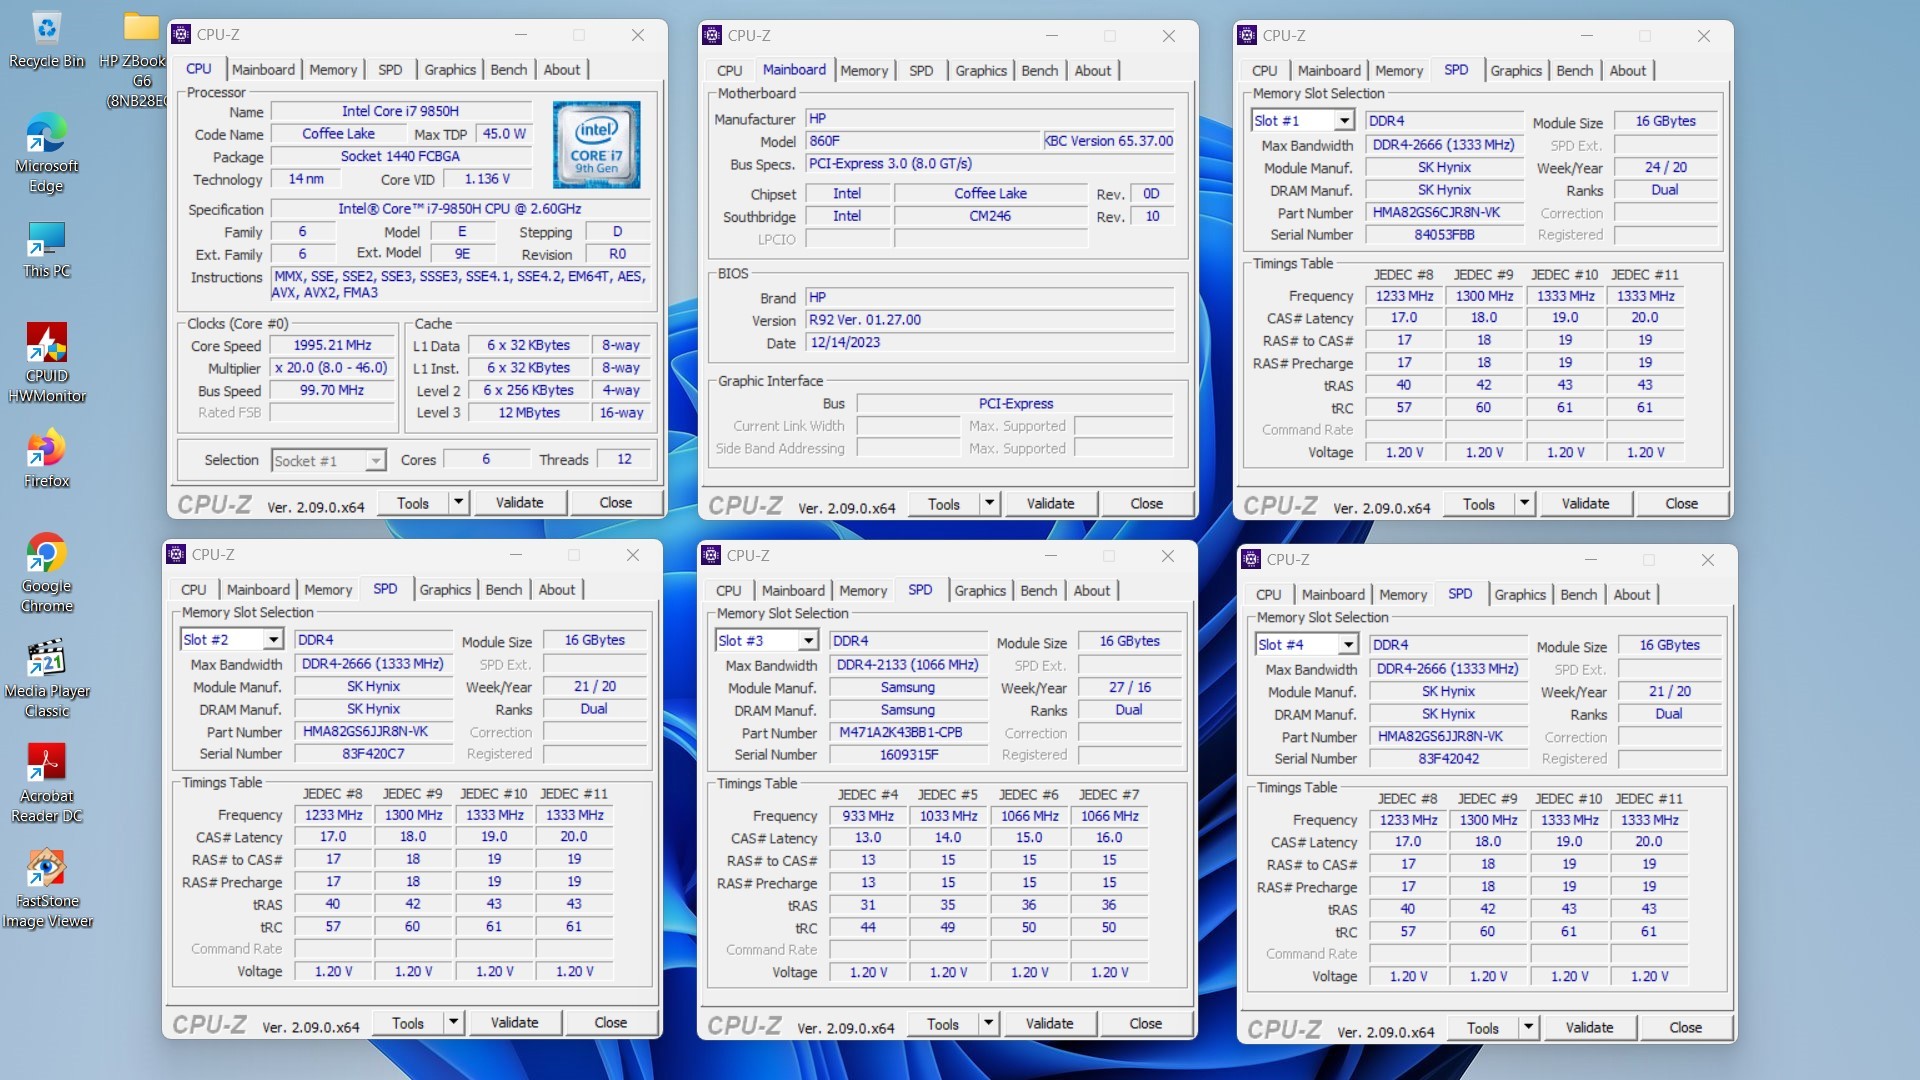
Task: Click the CM246 southbridge value
Action: 990,217
